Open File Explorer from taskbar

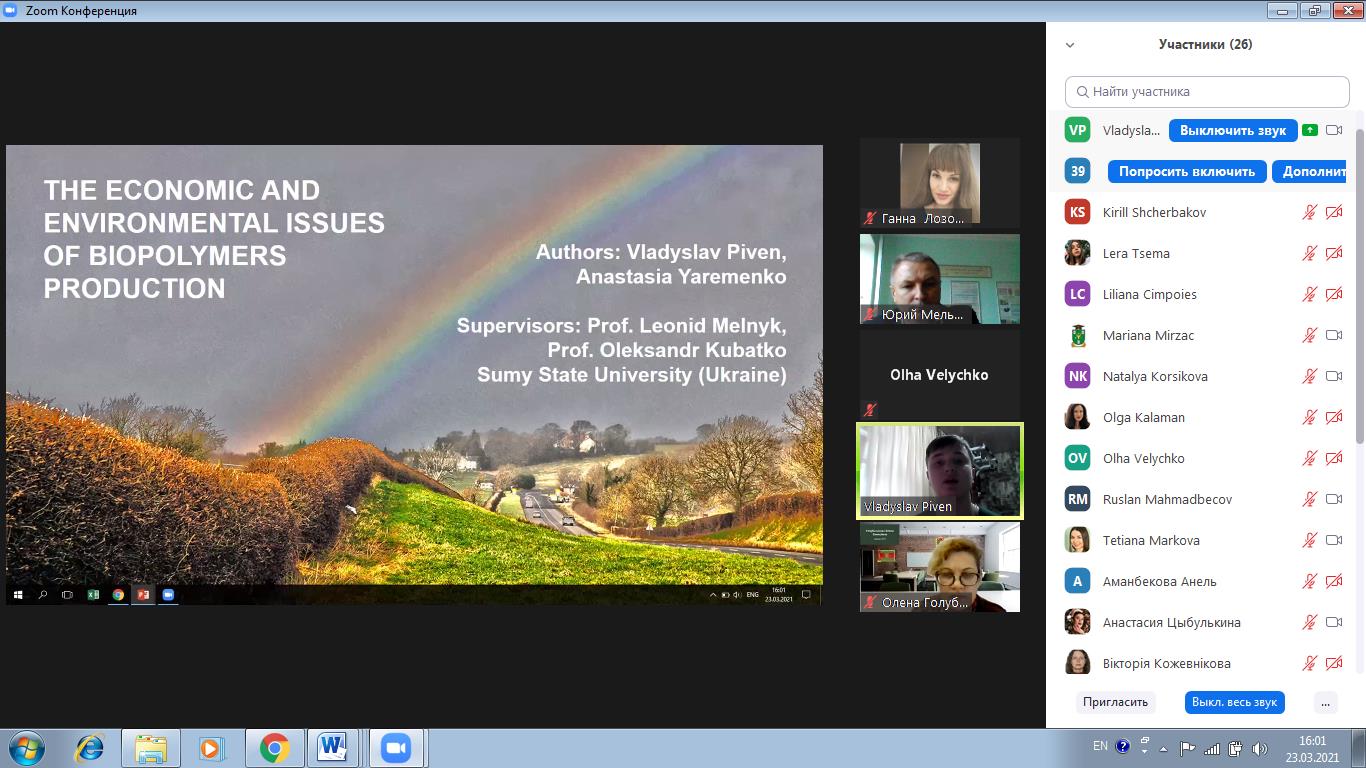point(151,748)
